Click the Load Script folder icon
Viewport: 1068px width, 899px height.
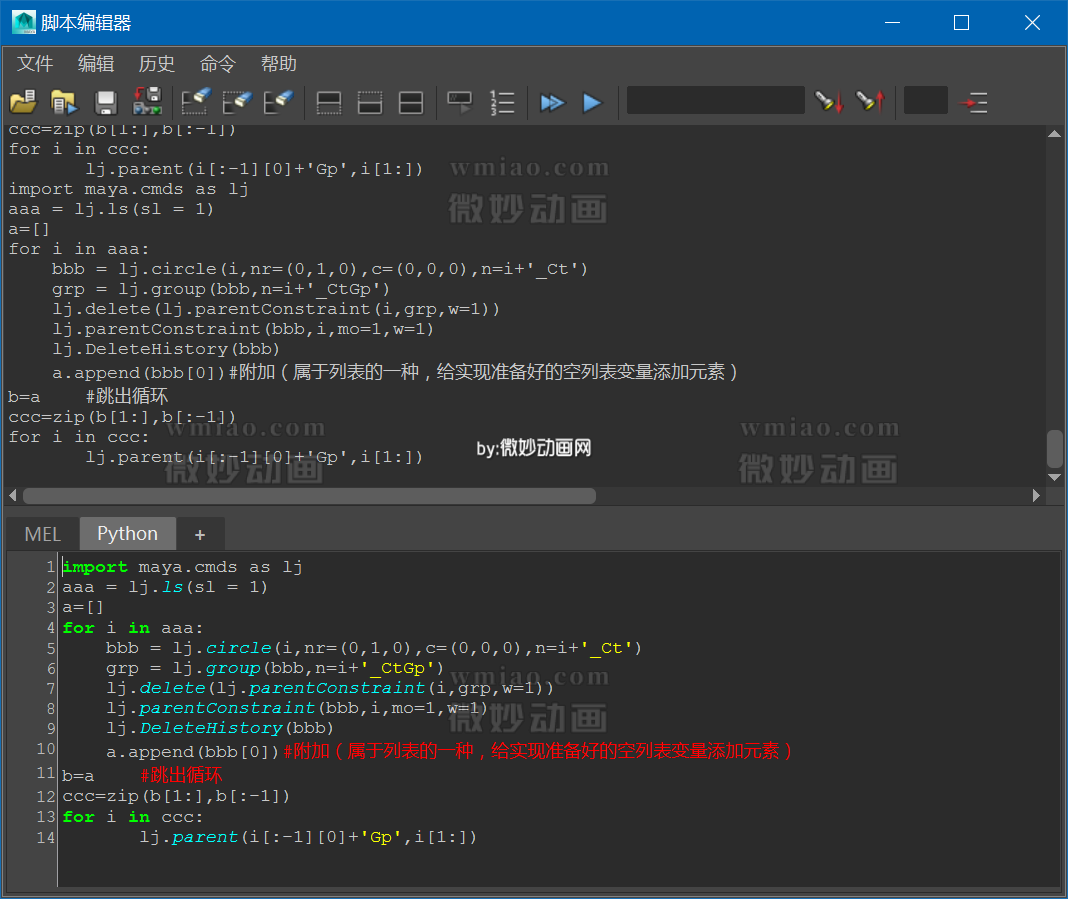point(22,102)
